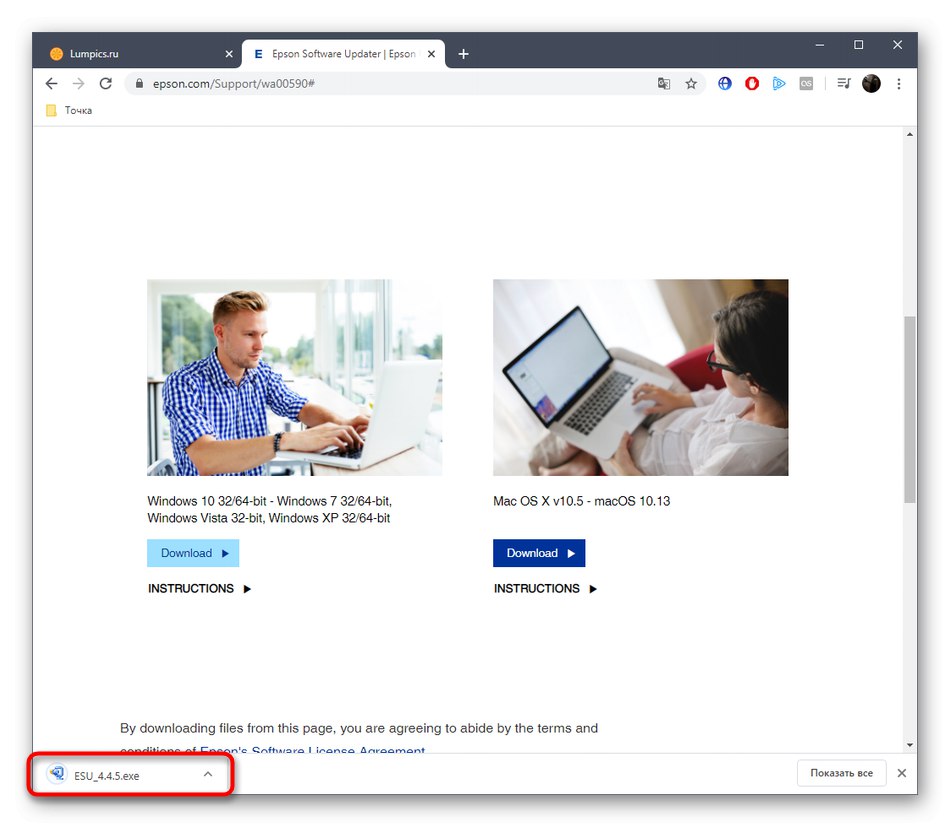Select the Epson Software Updater tab

pyautogui.click(x=343, y=54)
